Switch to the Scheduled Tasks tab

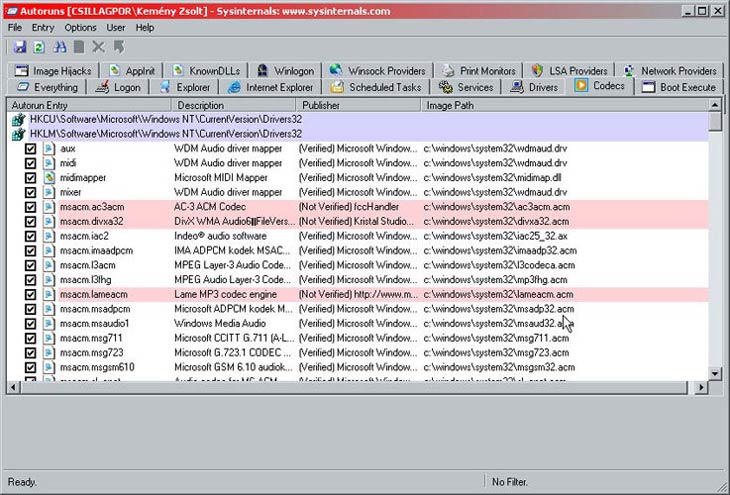click(376, 87)
